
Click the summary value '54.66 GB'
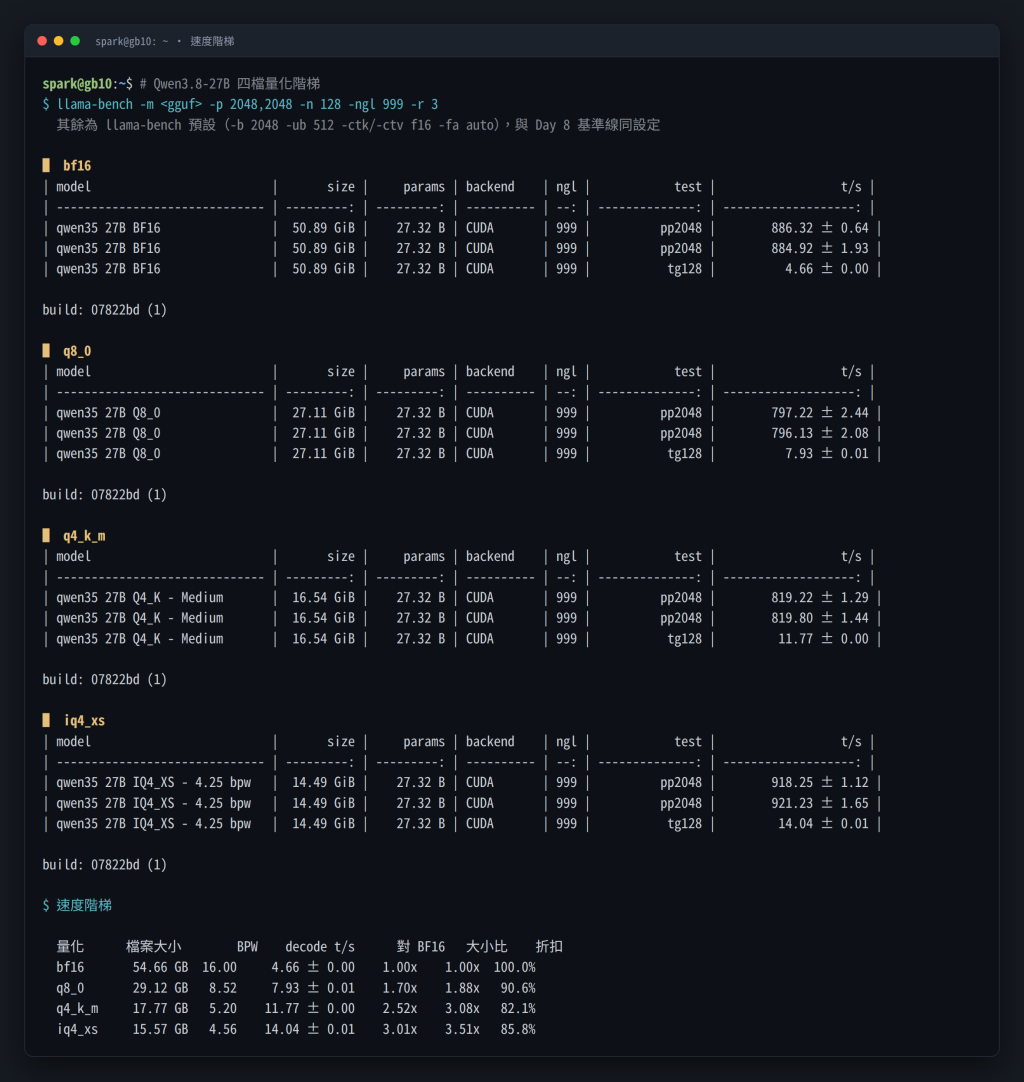(160, 967)
